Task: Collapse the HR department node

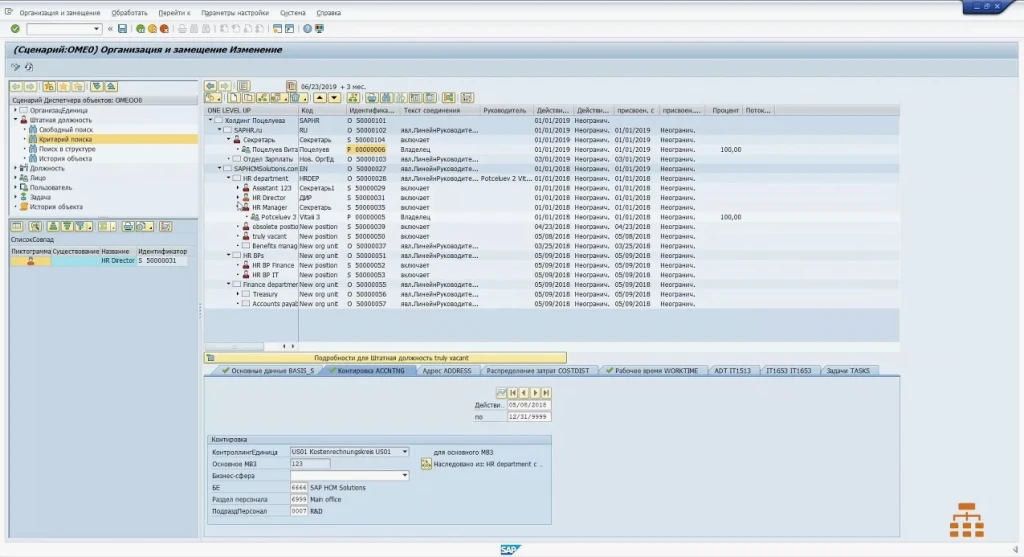Action: (x=229, y=178)
